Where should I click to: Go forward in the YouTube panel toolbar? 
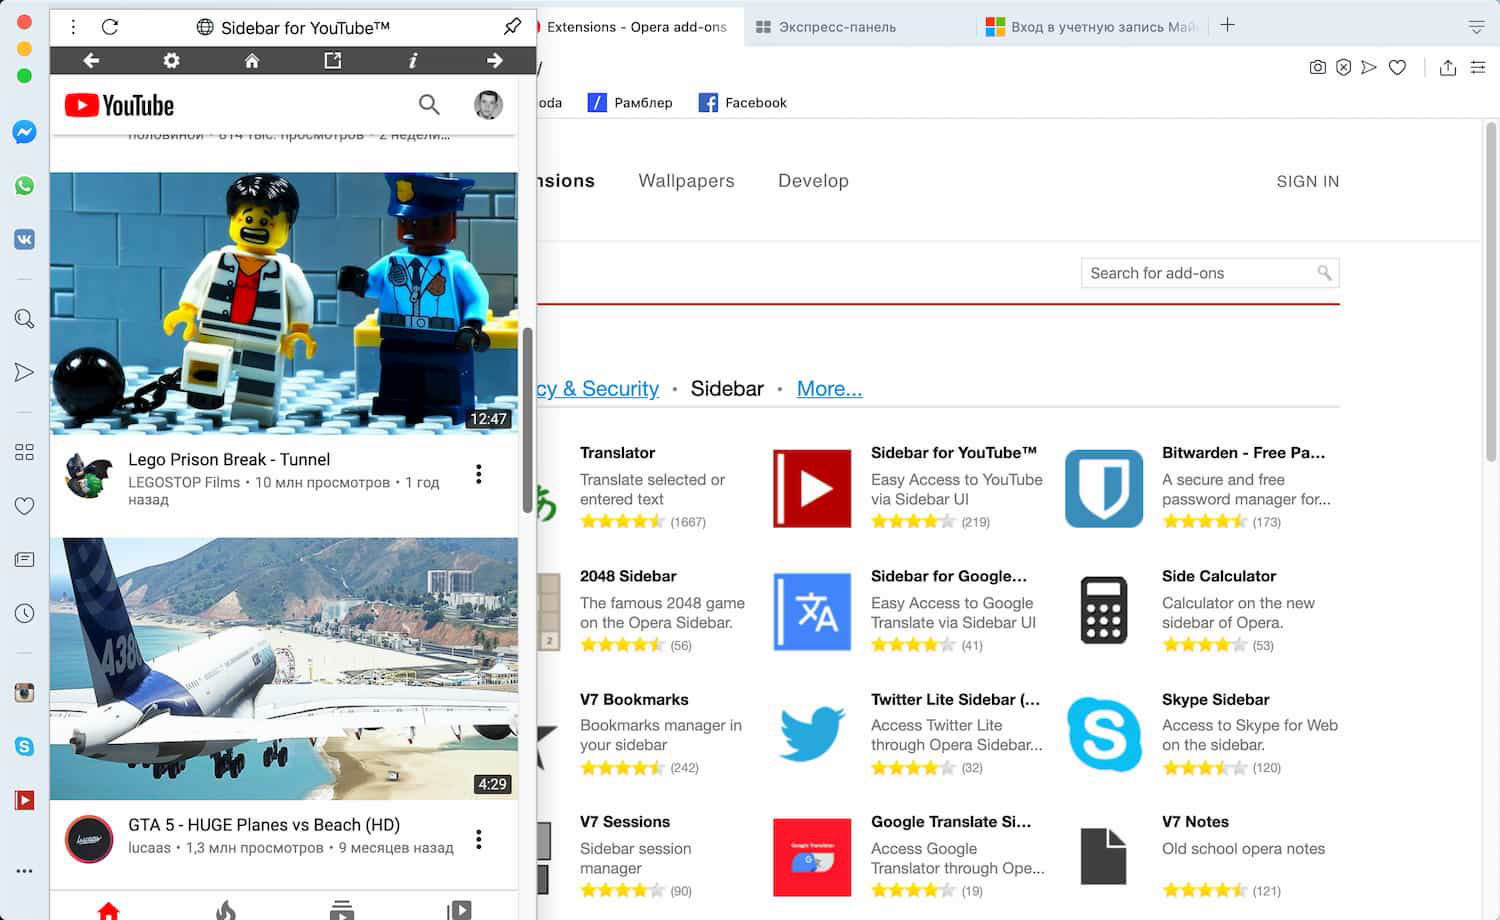(494, 61)
